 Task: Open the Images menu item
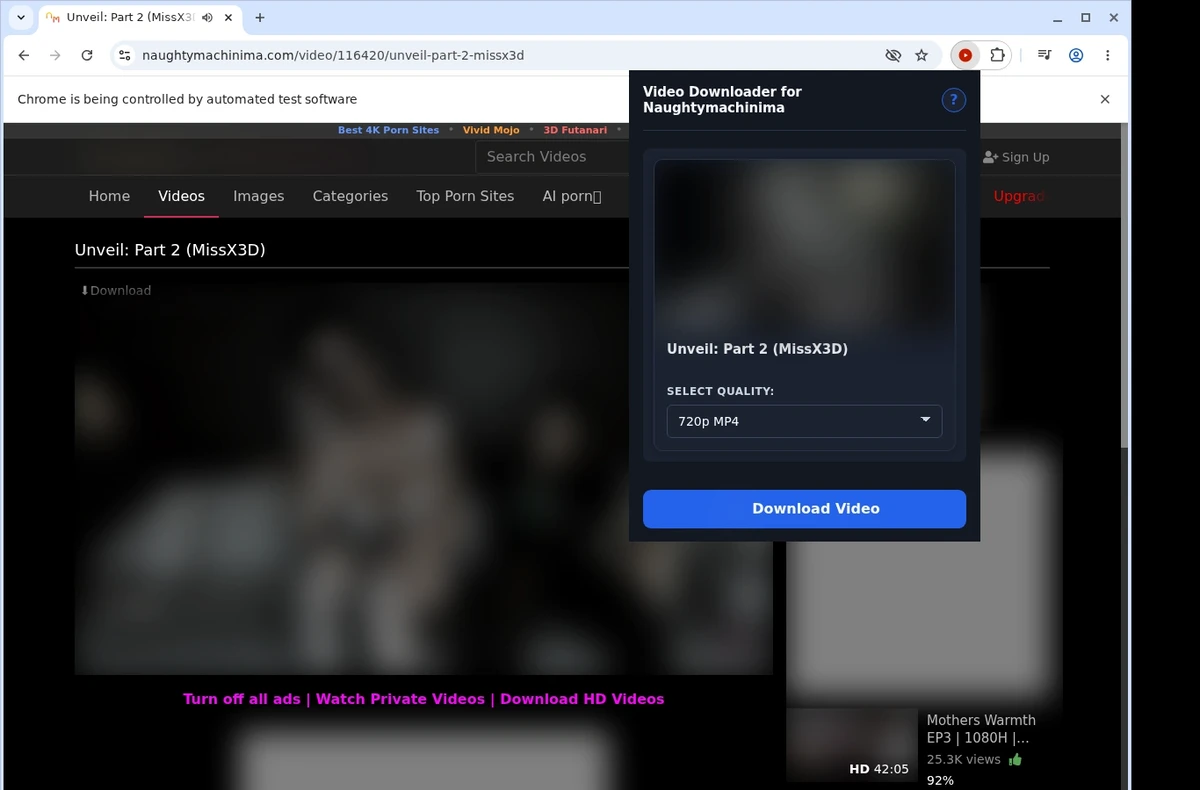[x=259, y=196]
